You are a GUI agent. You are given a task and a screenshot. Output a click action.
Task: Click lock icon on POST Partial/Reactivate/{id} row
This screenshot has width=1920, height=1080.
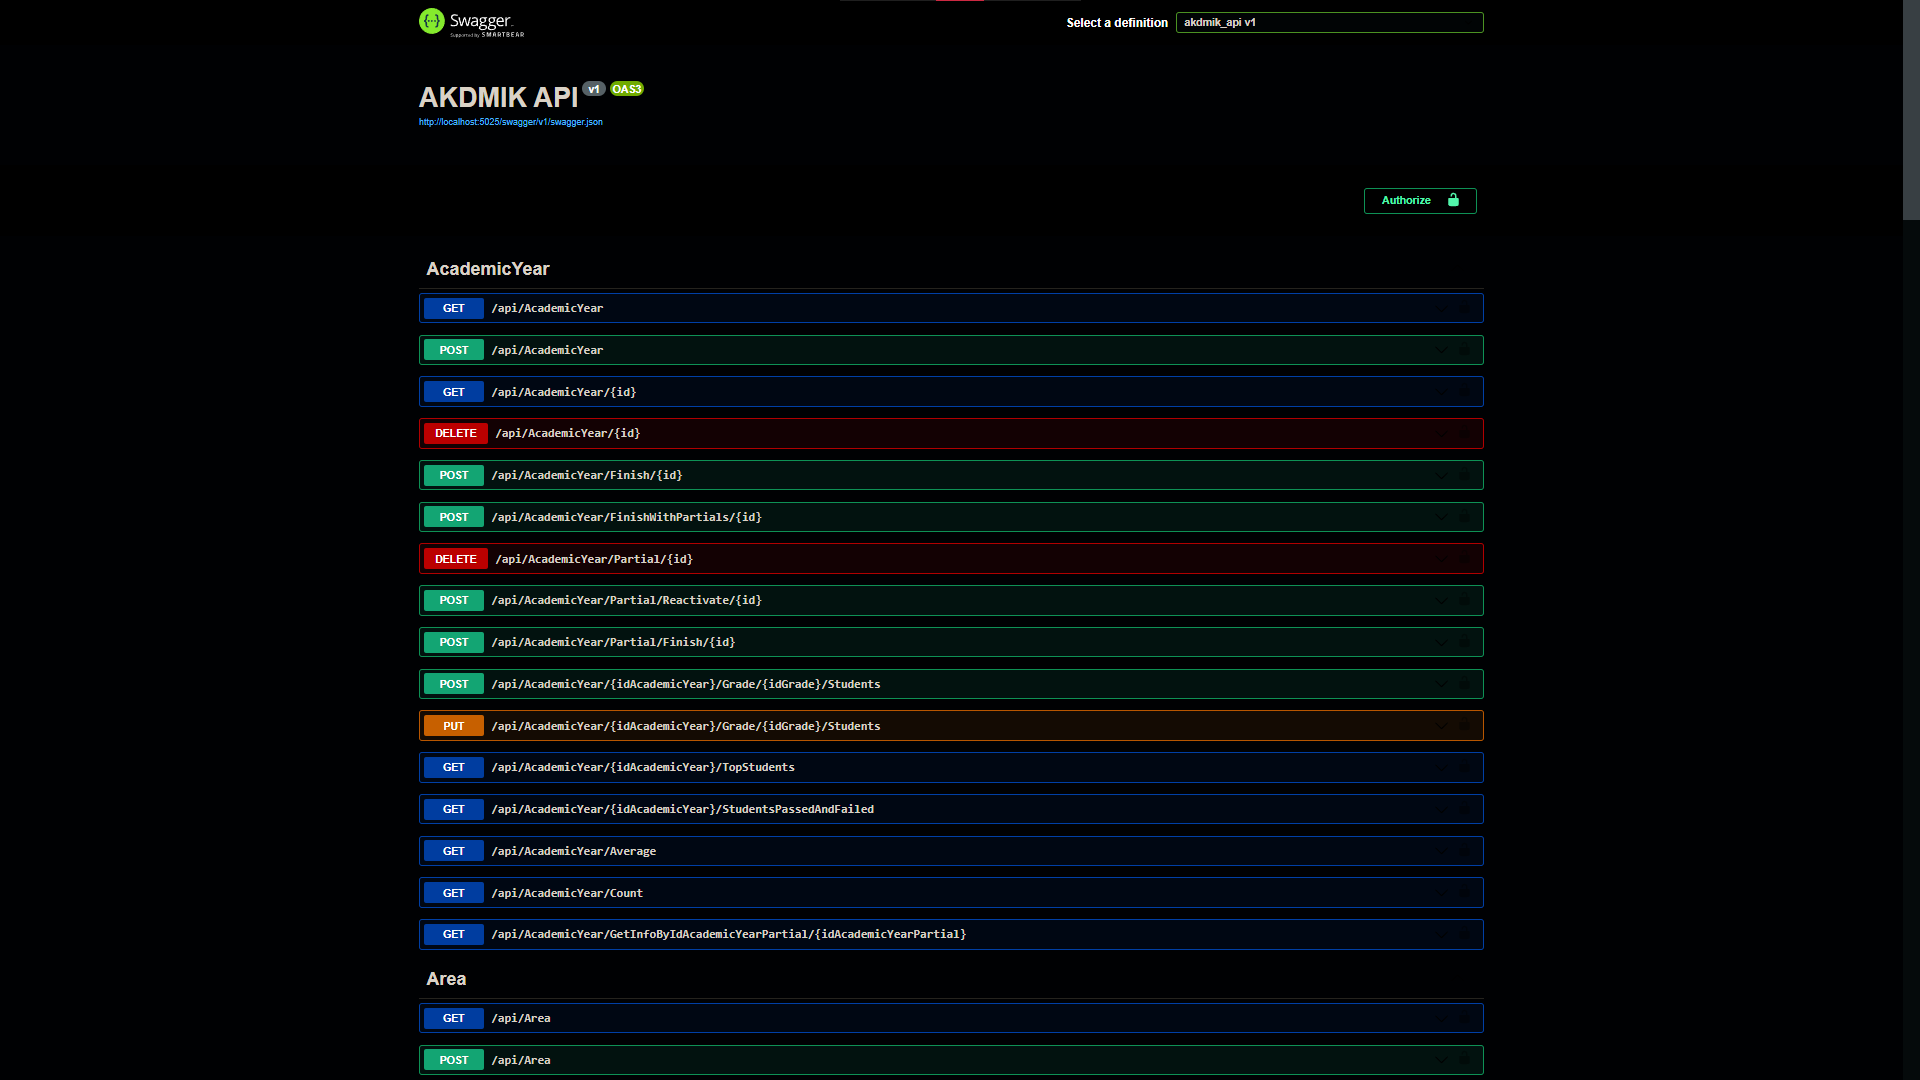coord(1465,600)
